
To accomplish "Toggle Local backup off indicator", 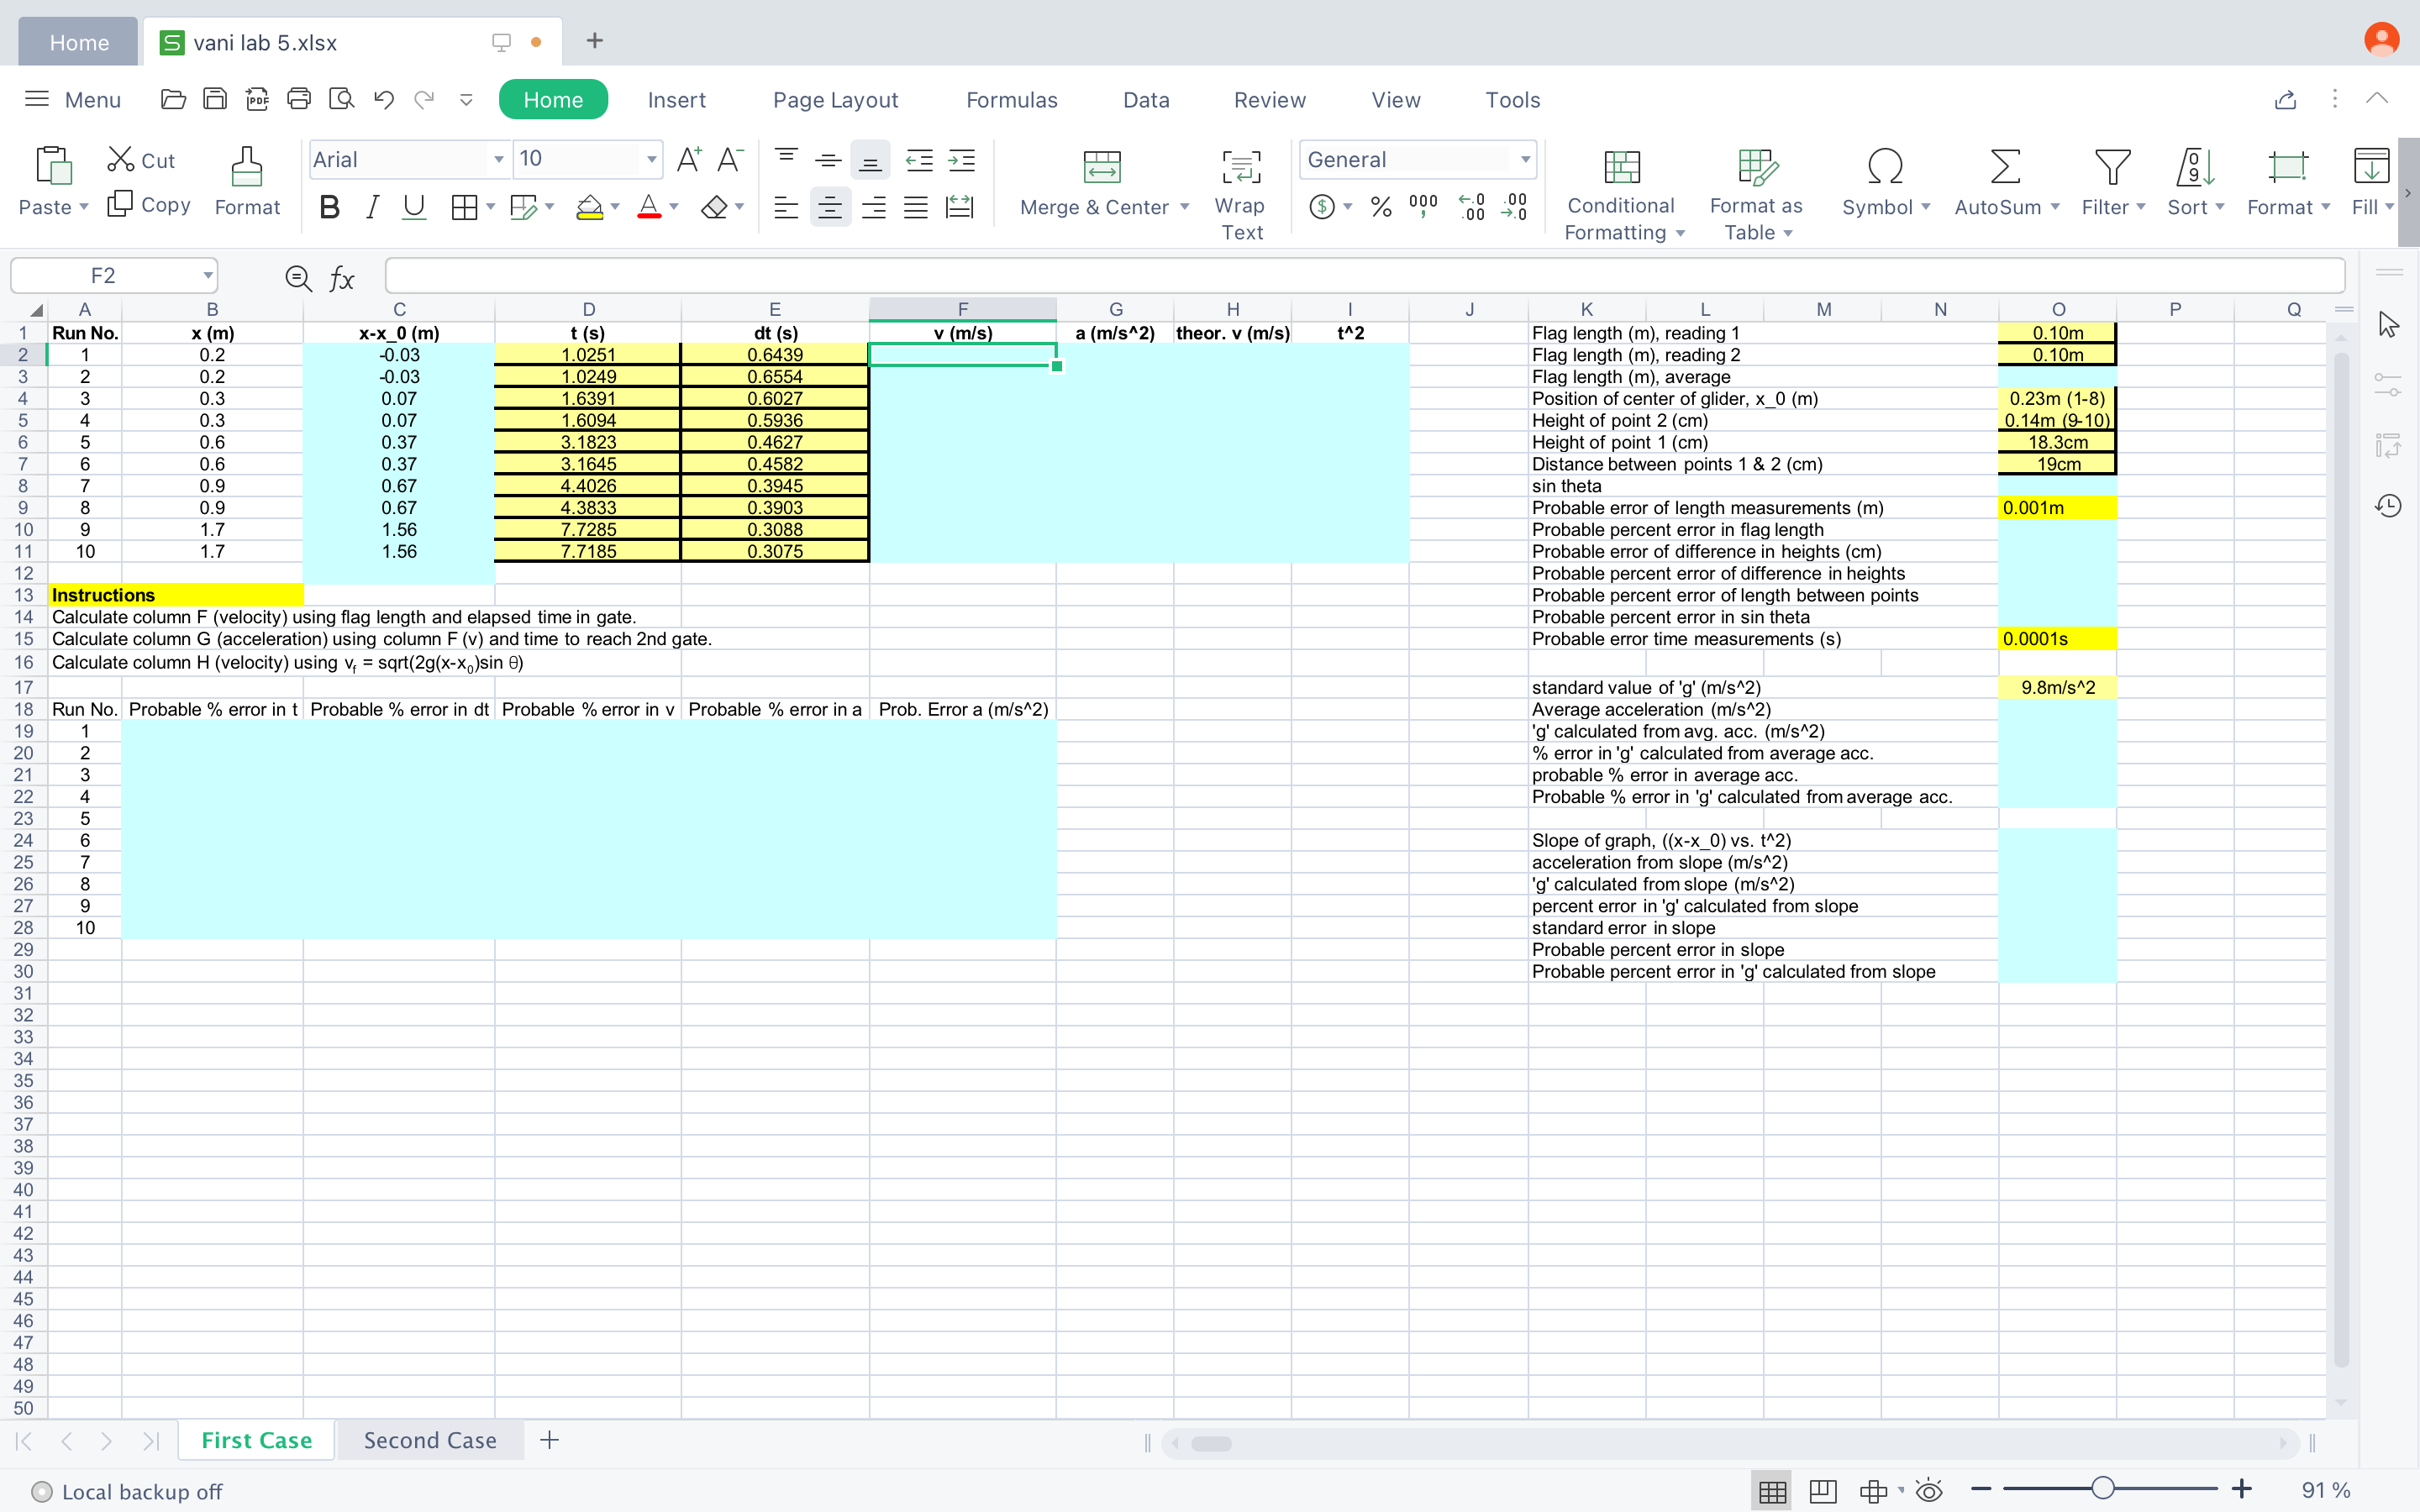I will 41,1491.
